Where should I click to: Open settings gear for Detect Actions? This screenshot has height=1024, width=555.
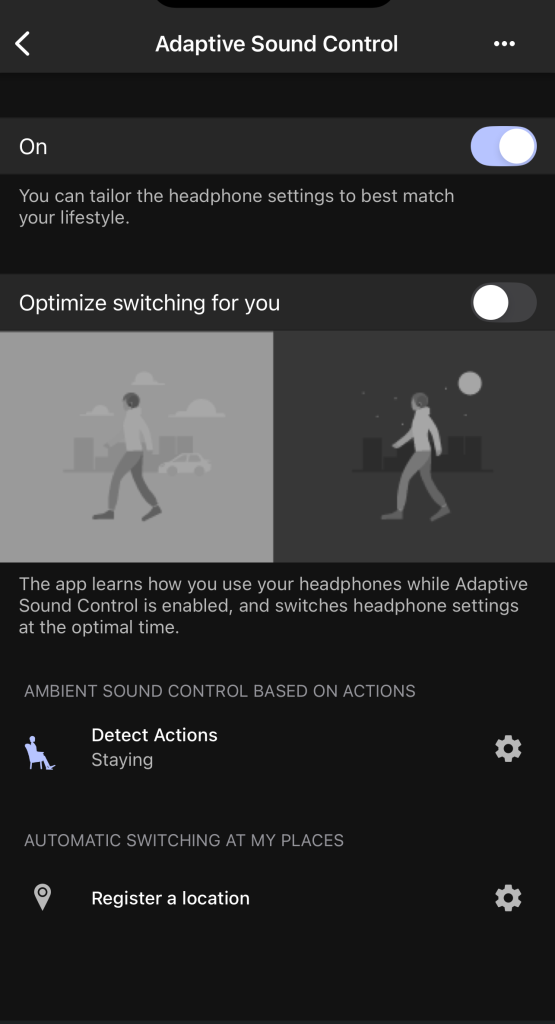click(508, 748)
